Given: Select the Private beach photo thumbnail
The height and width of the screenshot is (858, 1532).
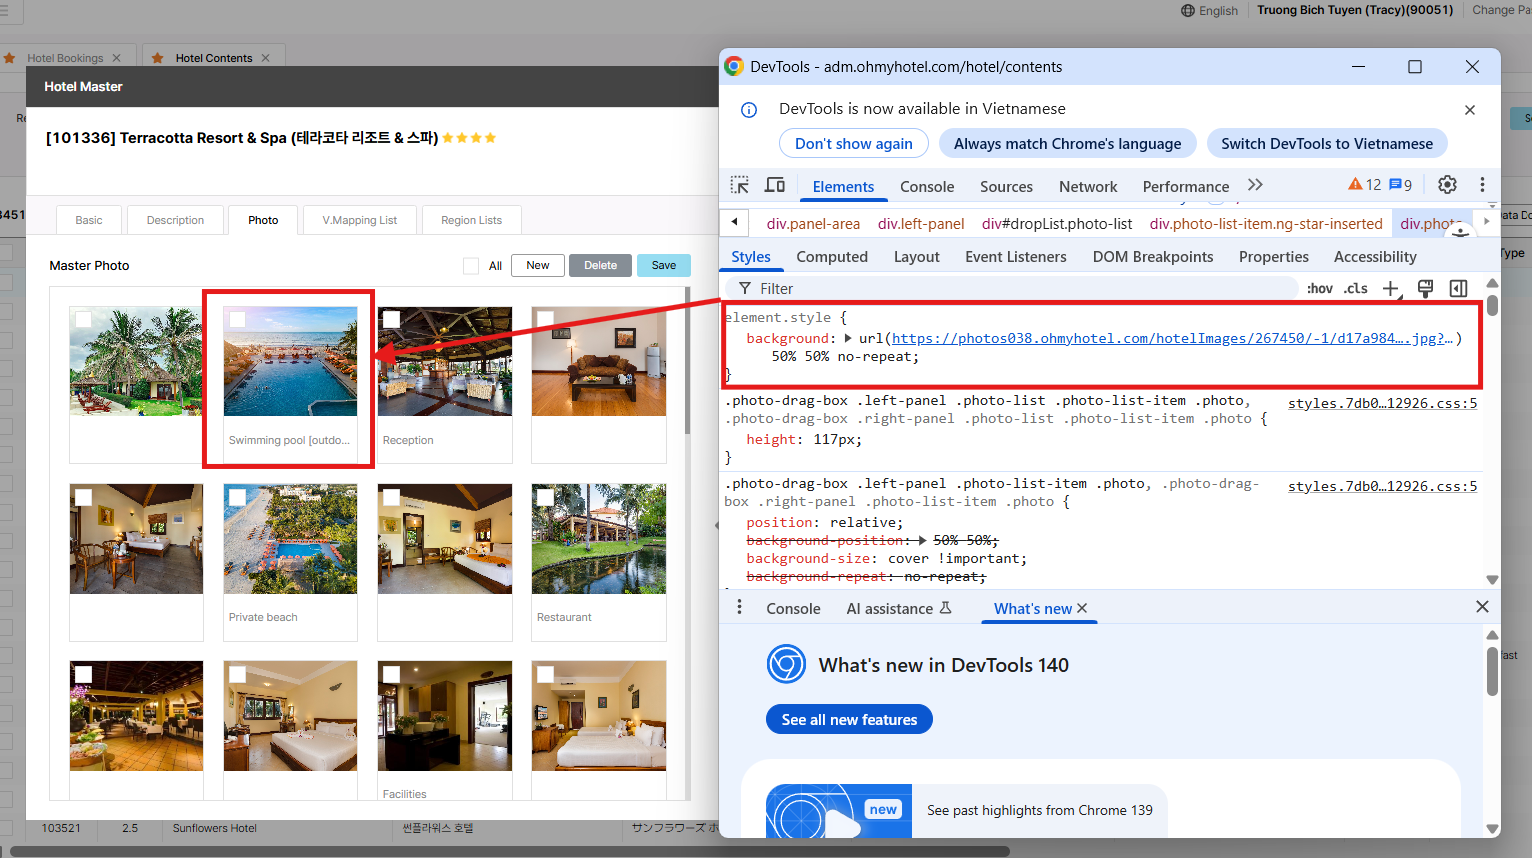Looking at the screenshot, I should point(290,539).
